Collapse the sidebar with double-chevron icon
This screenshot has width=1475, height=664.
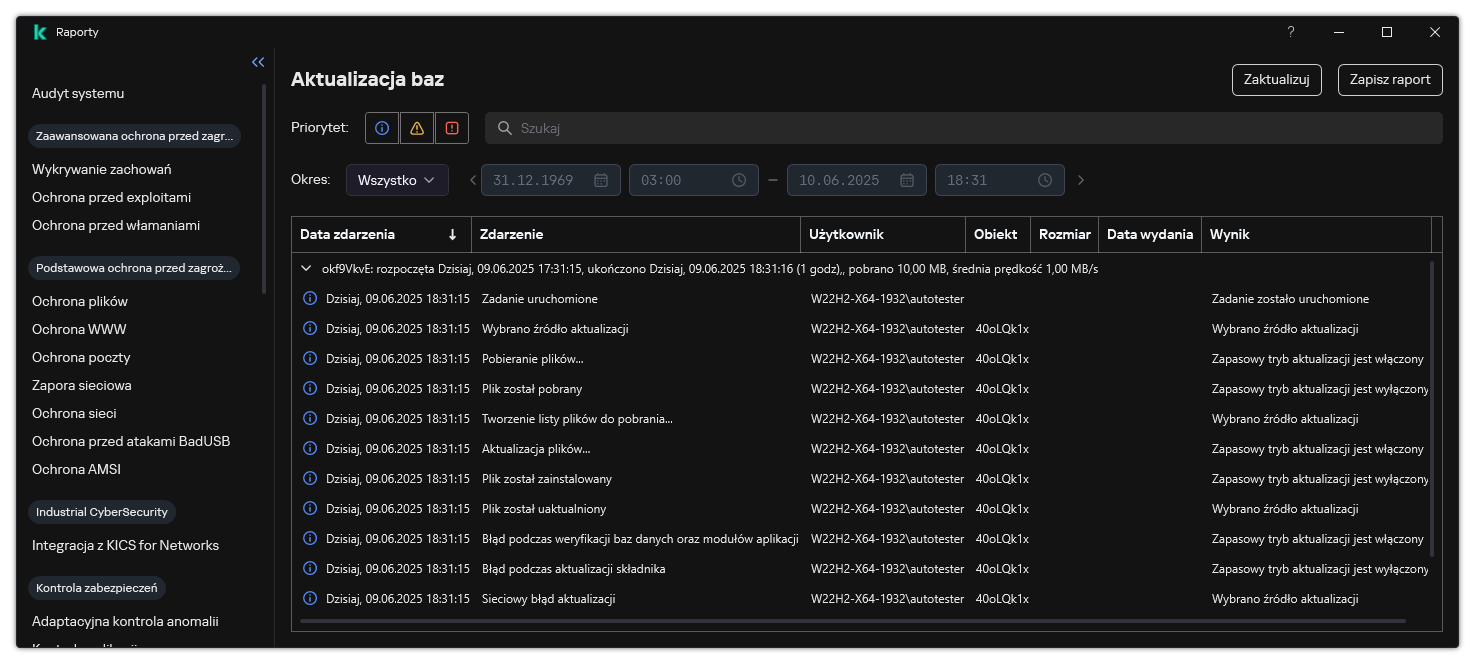click(x=258, y=62)
